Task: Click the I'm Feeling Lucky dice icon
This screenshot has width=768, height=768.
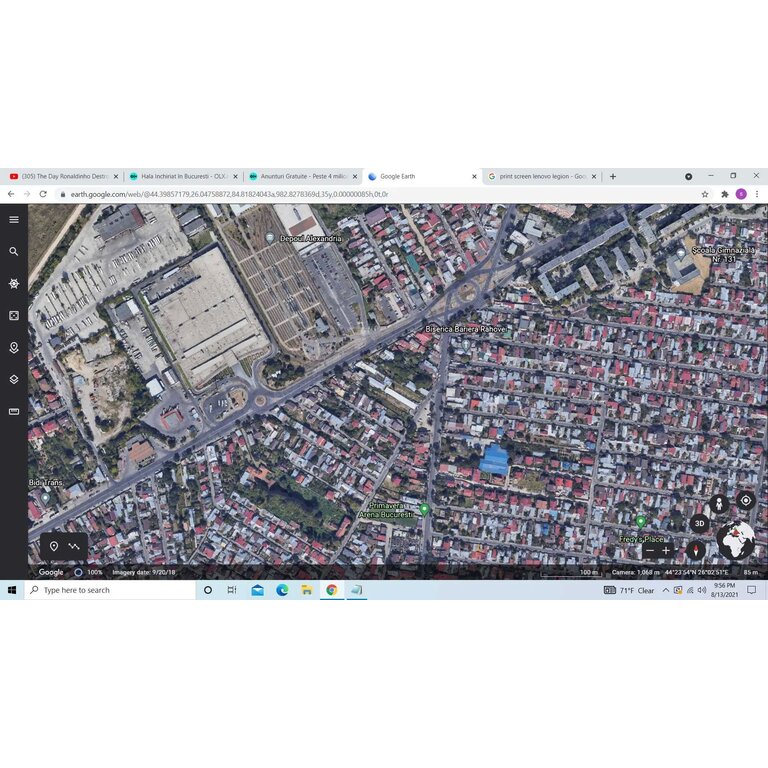Action: 14,316
